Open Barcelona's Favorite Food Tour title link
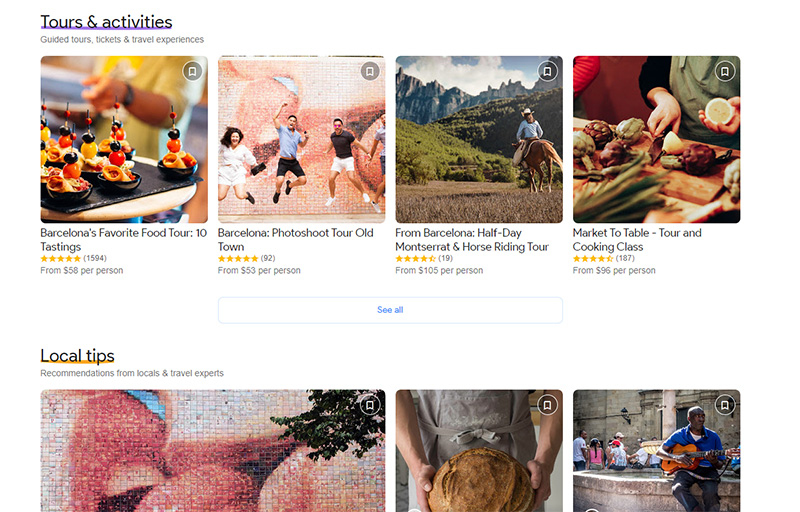800x512 pixels. coord(123,240)
